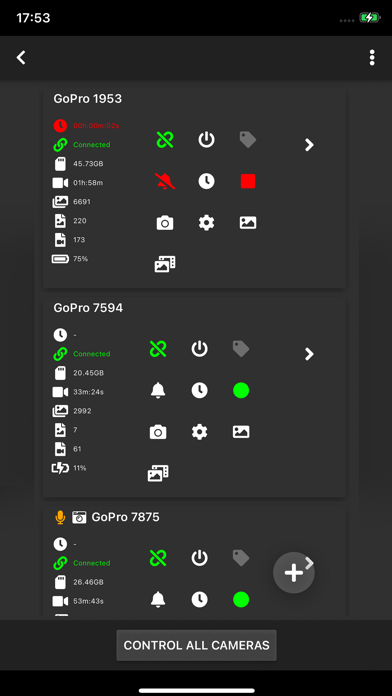Select the 220 photo file count
Image resolution: width=392 pixels, height=696 pixels.
click(x=80, y=221)
